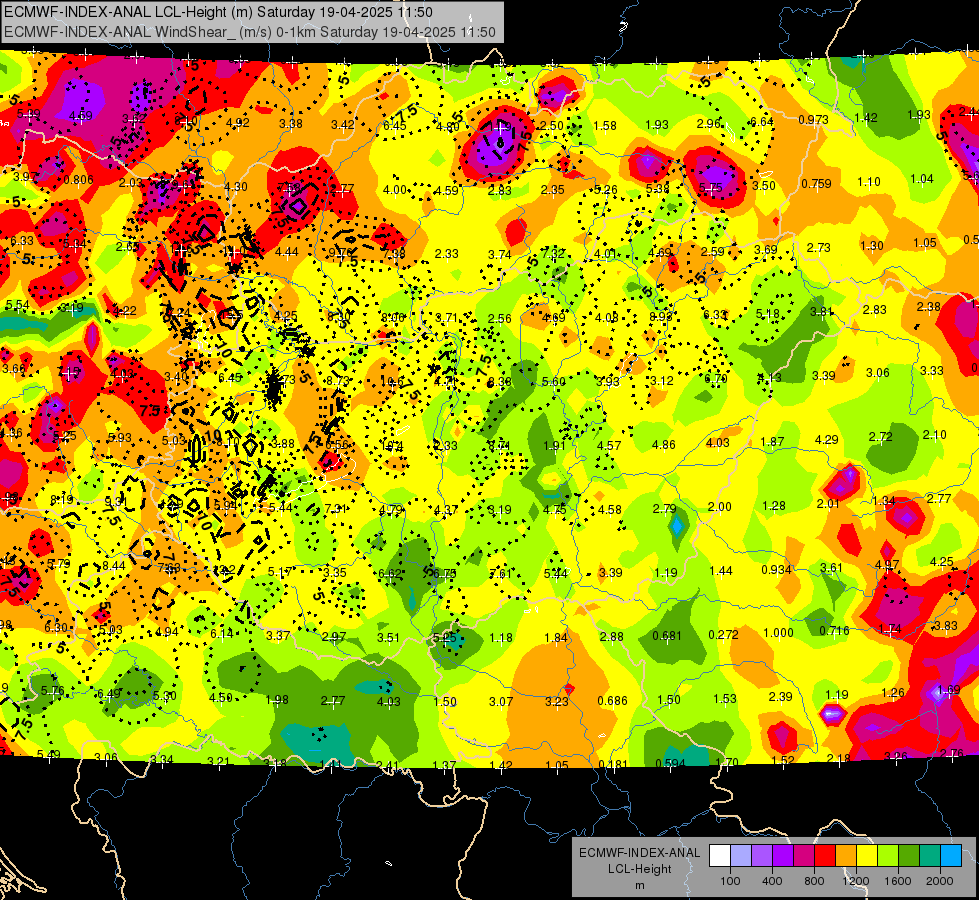979x900 pixels.
Task: Click the wind shear value '0.272'
Action: (x=723, y=635)
